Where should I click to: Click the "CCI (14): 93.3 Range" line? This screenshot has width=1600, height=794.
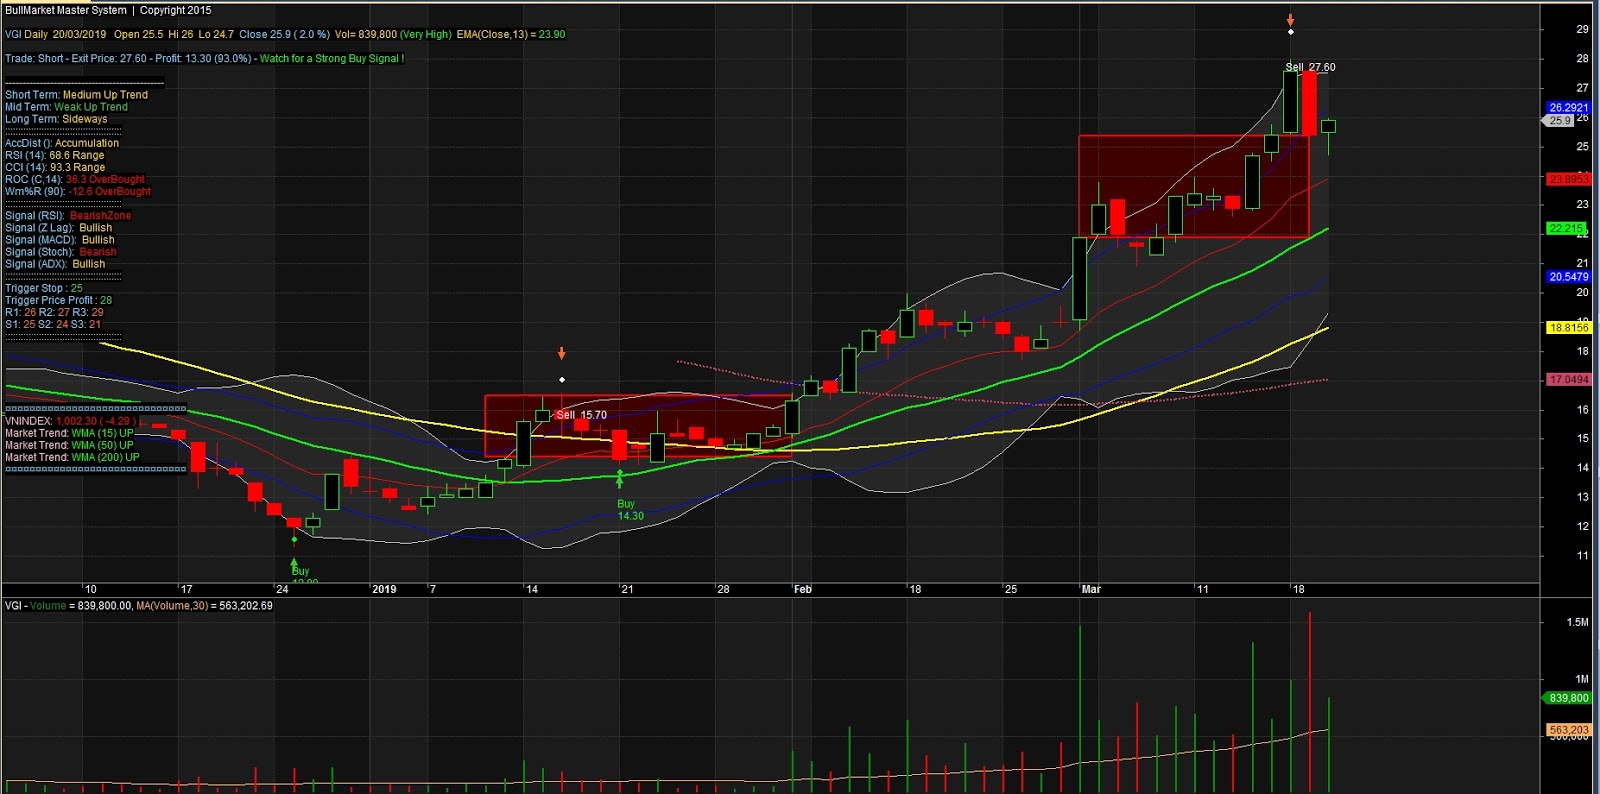pos(55,167)
